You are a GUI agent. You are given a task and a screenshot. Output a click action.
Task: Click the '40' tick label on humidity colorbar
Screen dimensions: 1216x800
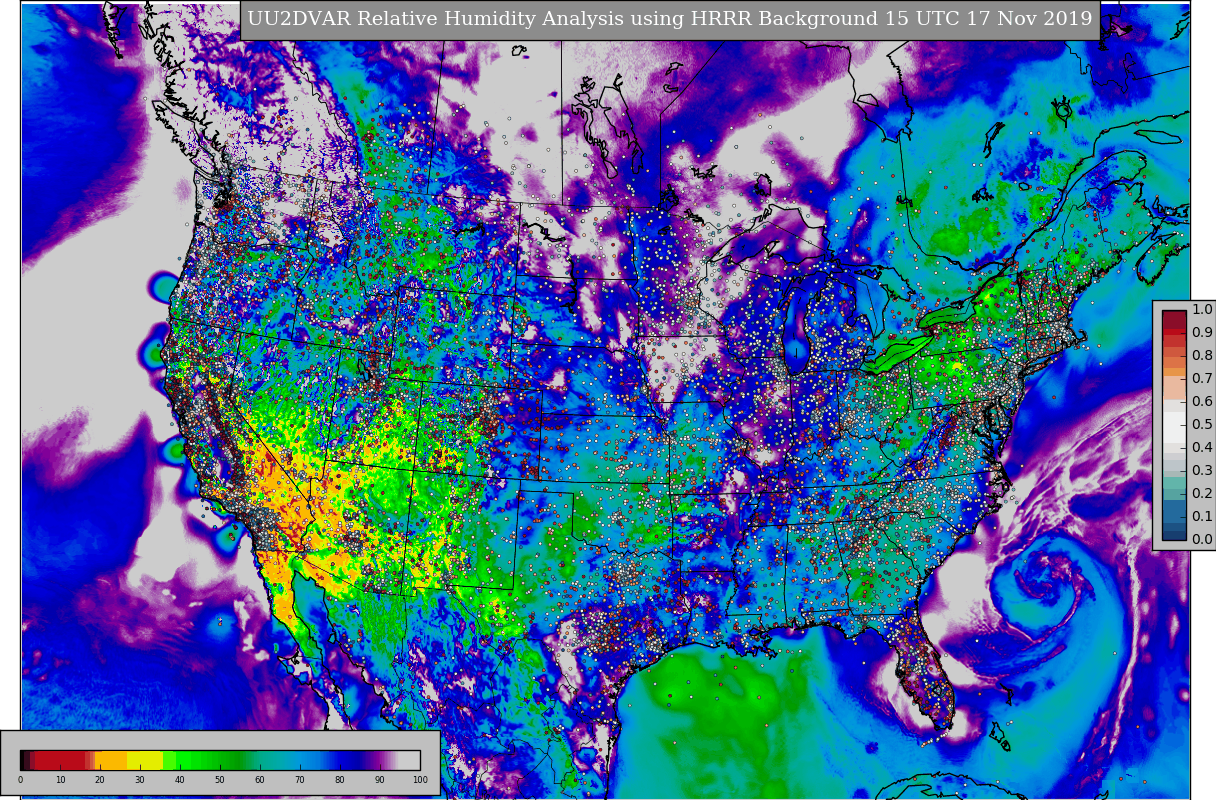180,780
